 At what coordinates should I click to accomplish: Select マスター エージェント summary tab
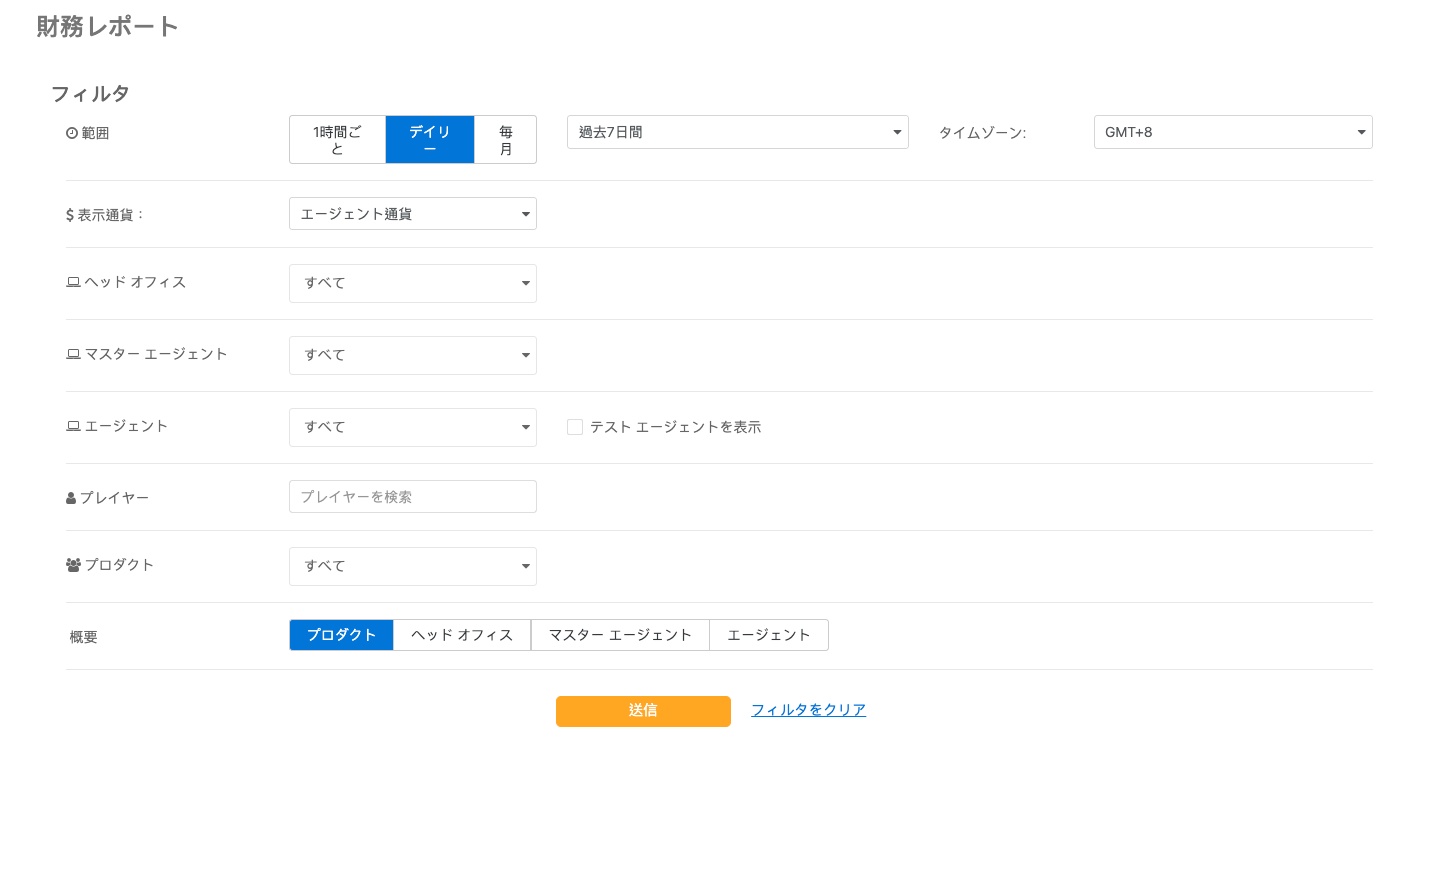(x=619, y=635)
